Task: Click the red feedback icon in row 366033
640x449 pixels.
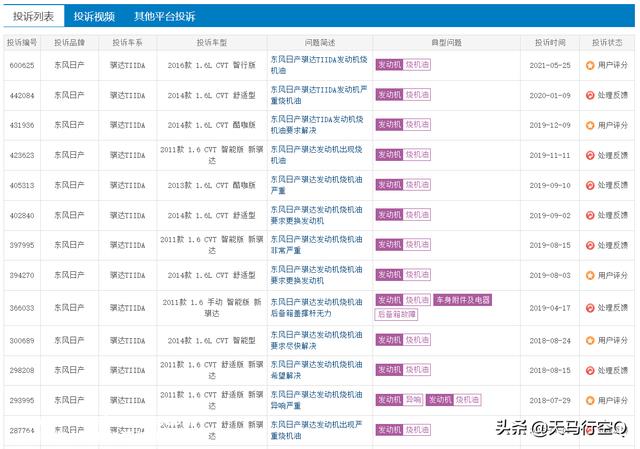Action: tap(590, 308)
